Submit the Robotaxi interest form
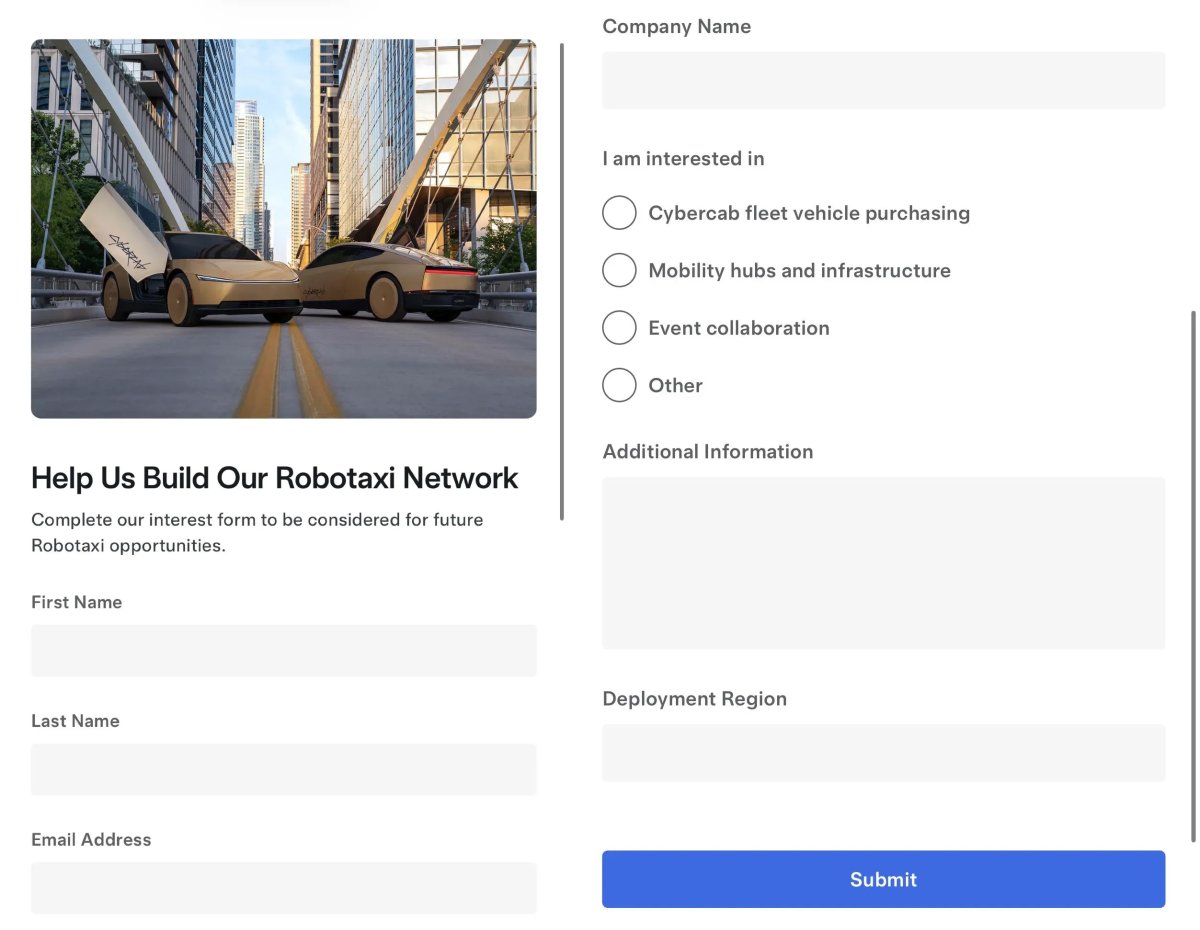Image resolution: width=1200 pixels, height=930 pixels. 884,879
